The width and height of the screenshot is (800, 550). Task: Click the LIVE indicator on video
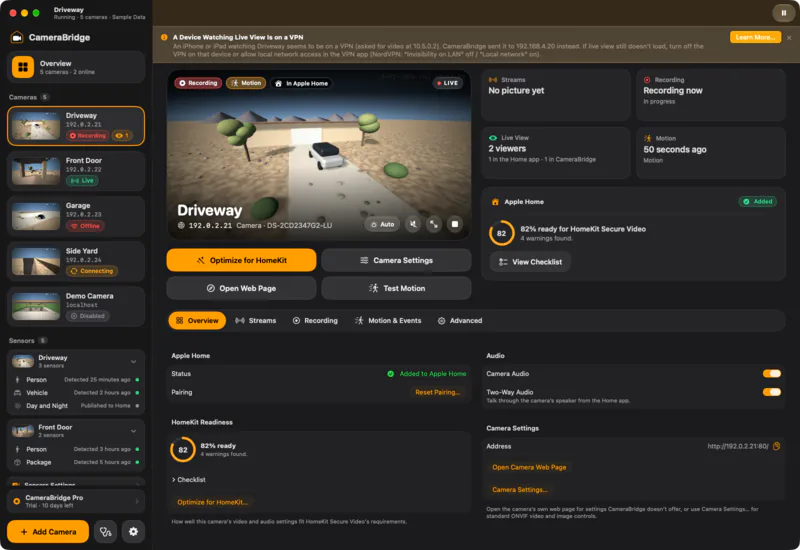tap(447, 83)
